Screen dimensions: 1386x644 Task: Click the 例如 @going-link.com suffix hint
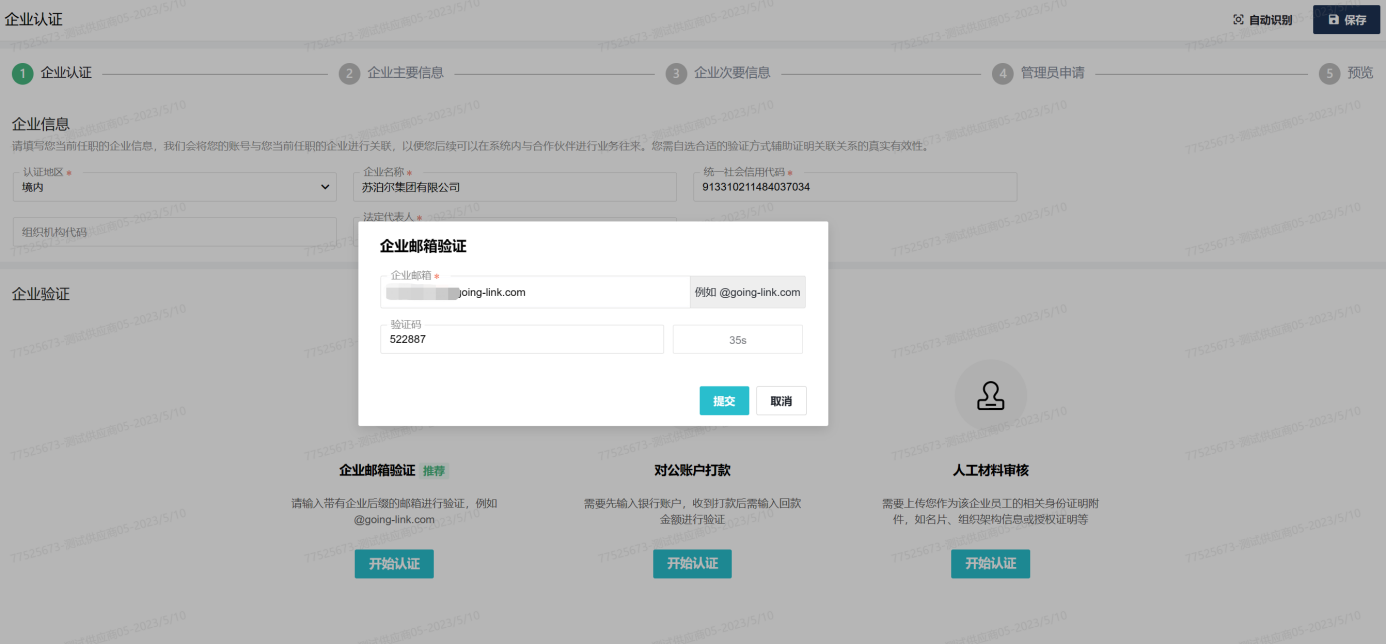point(748,292)
